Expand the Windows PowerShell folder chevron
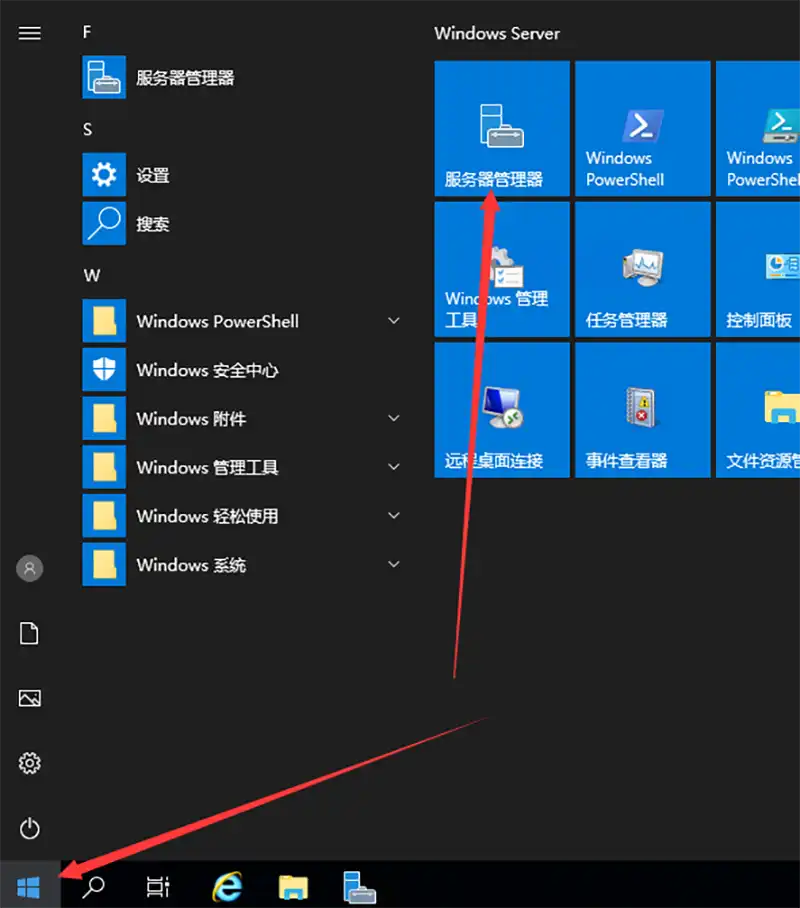This screenshot has width=800, height=908. tap(393, 321)
